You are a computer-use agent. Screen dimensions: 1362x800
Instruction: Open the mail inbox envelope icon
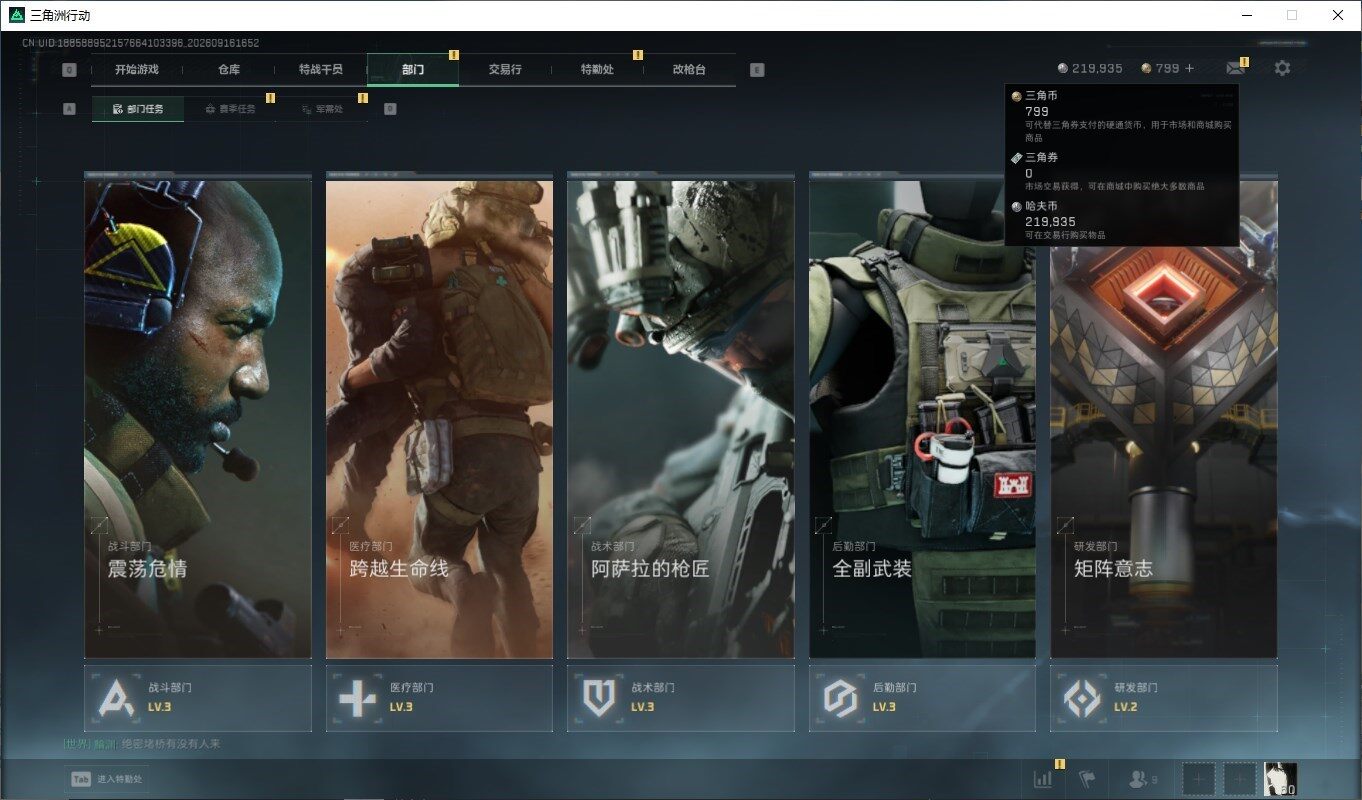(x=1236, y=68)
